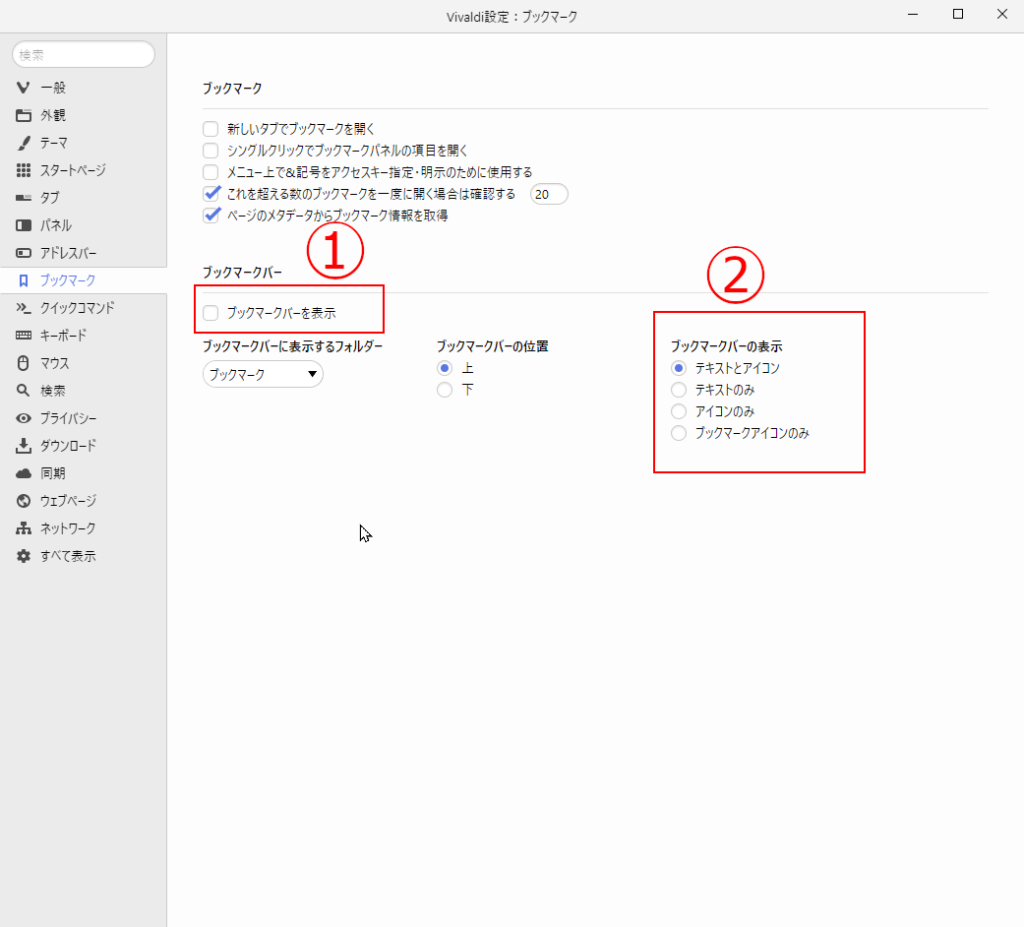Click the マウス mouse icon

[23, 363]
